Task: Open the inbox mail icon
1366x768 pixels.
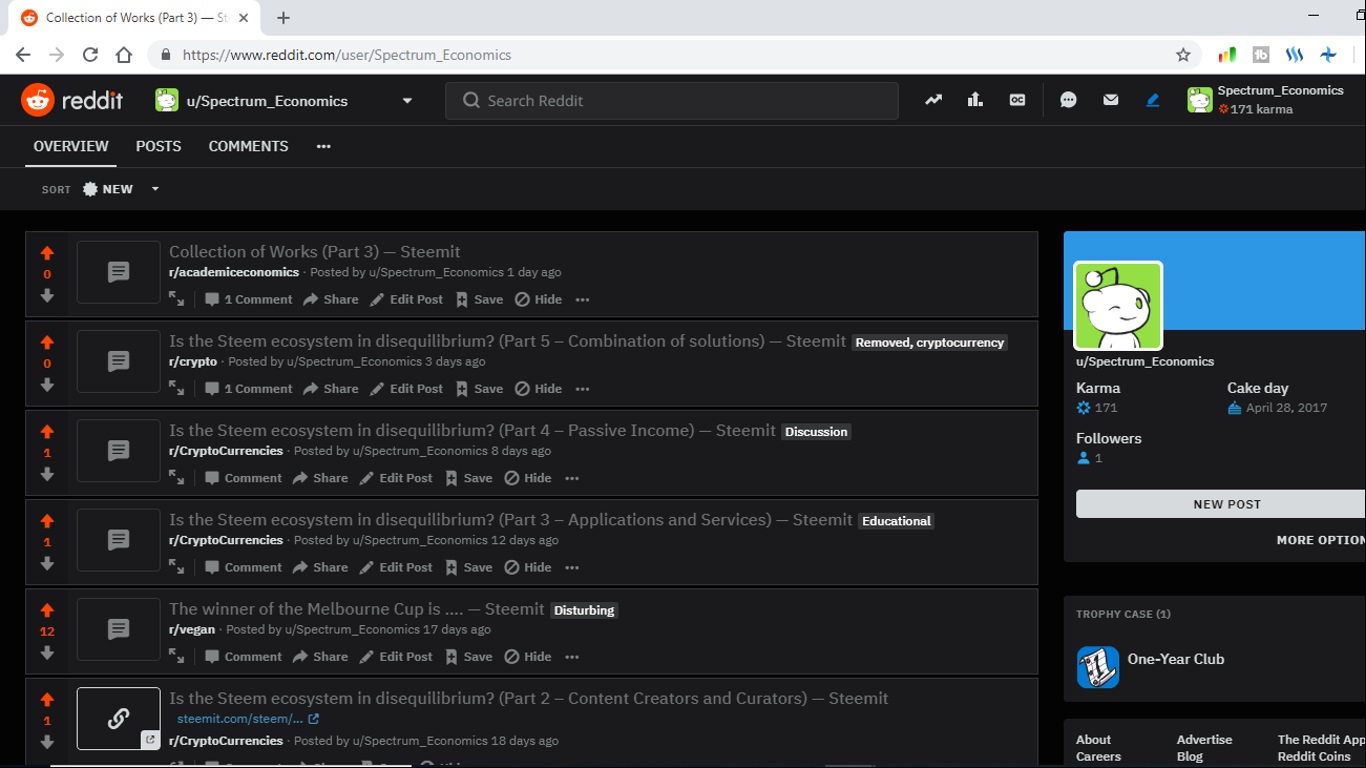Action: [1110, 100]
